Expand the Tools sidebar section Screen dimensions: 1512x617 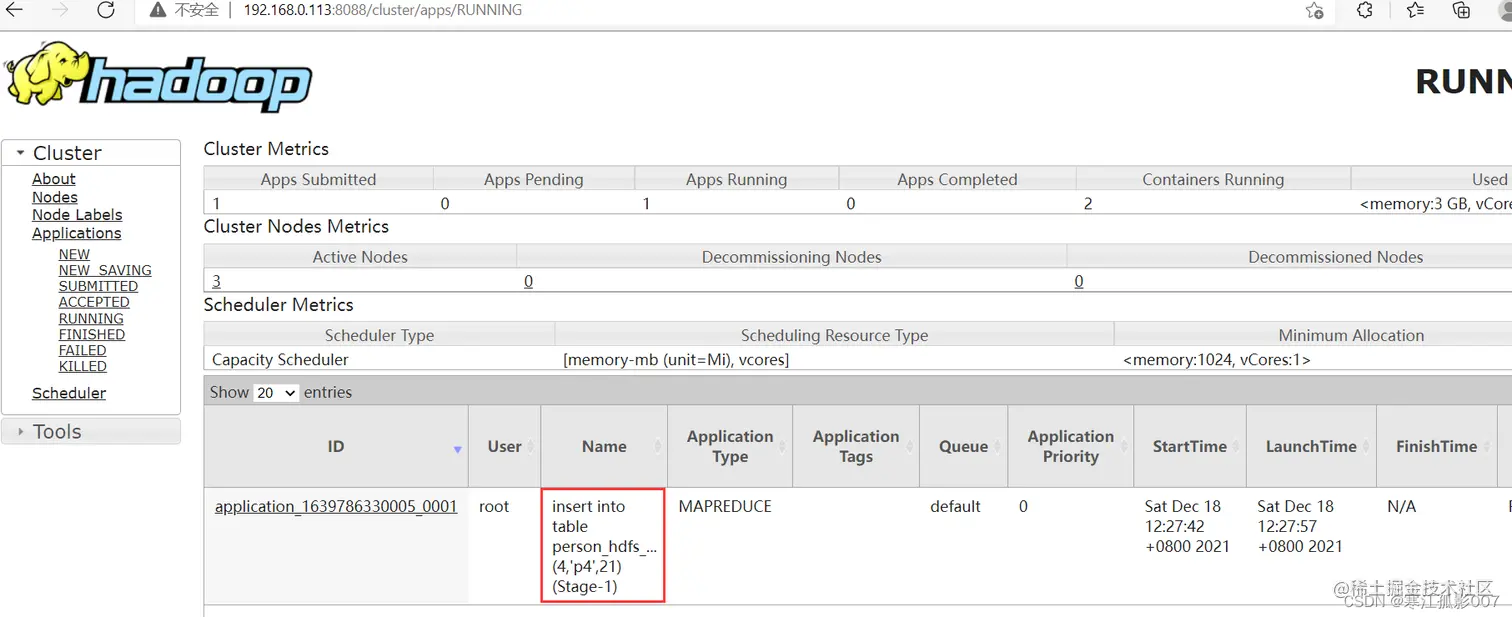(x=91, y=432)
